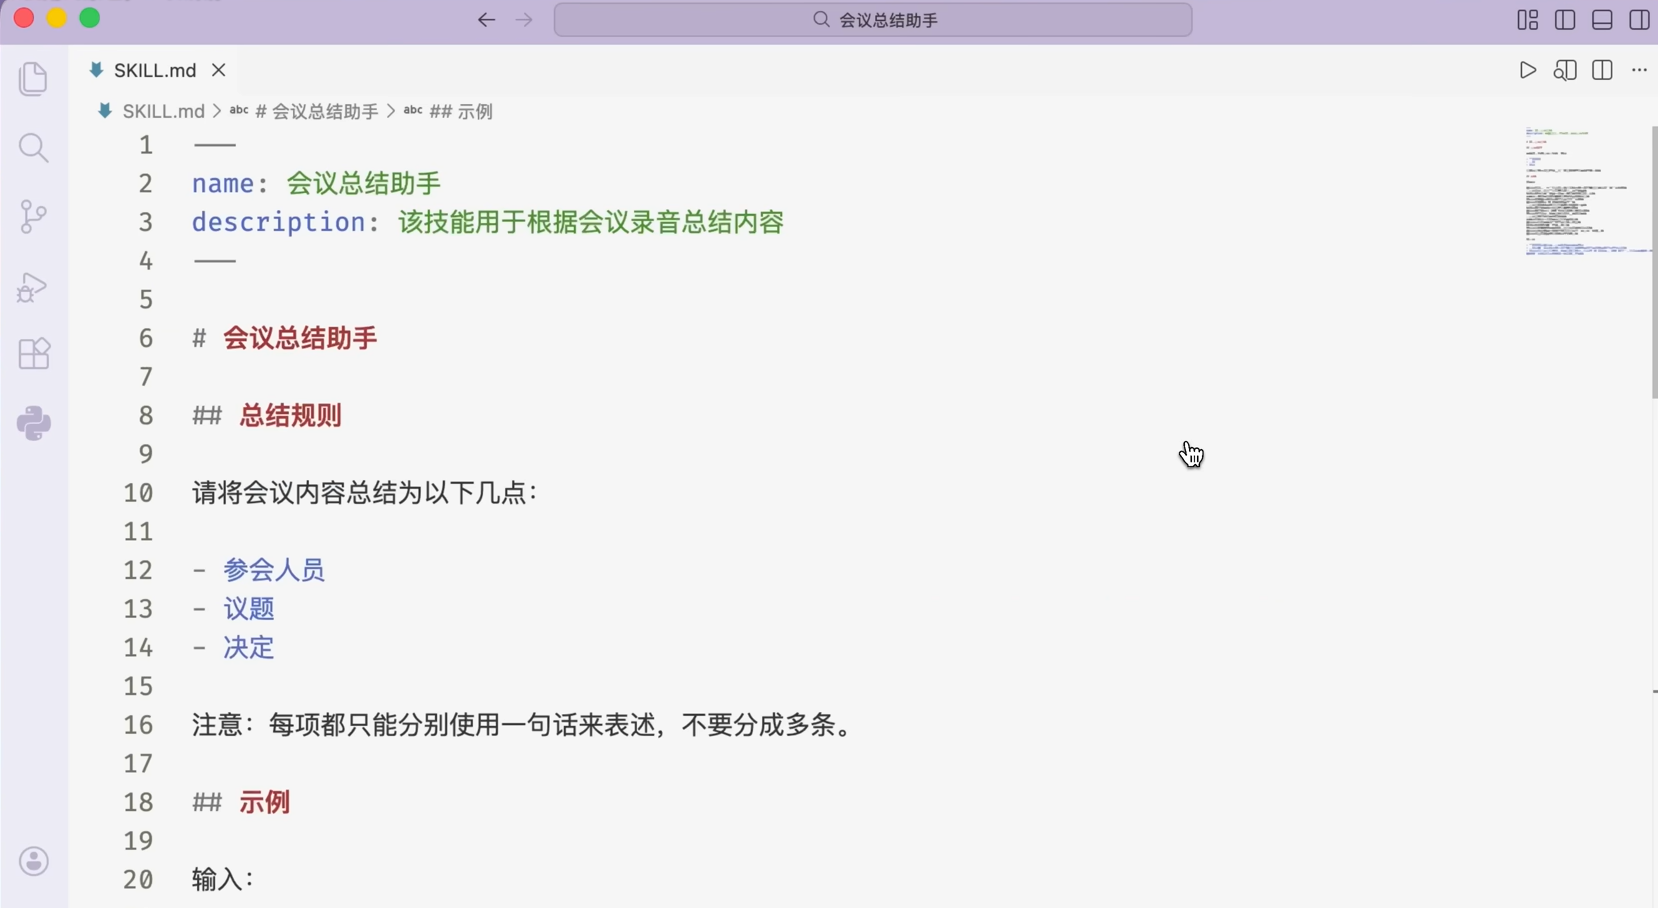Open the Run and Debug view
The image size is (1658, 908).
coord(34,288)
